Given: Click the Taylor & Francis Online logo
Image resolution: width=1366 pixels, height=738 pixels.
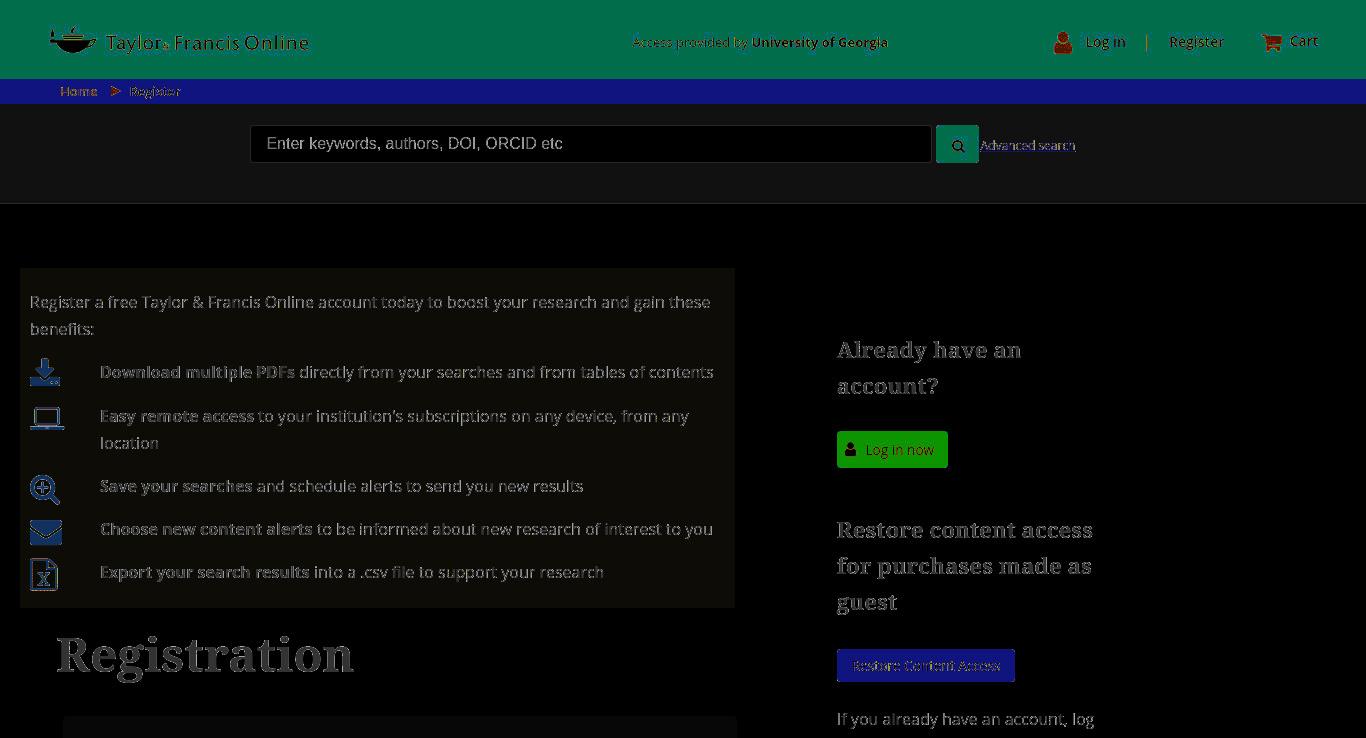Looking at the screenshot, I should (x=179, y=41).
